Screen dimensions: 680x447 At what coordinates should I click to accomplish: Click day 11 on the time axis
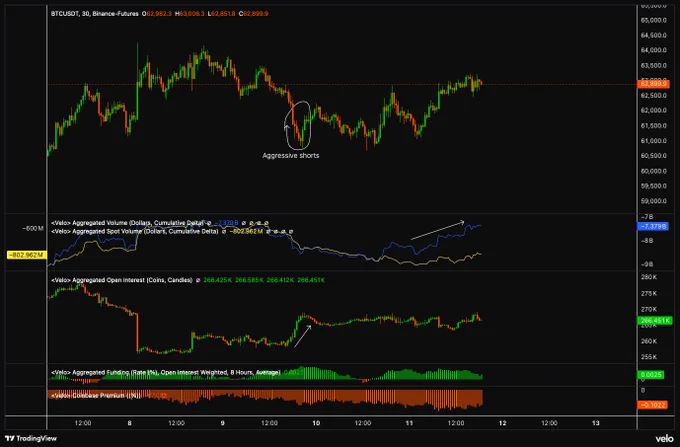point(409,423)
